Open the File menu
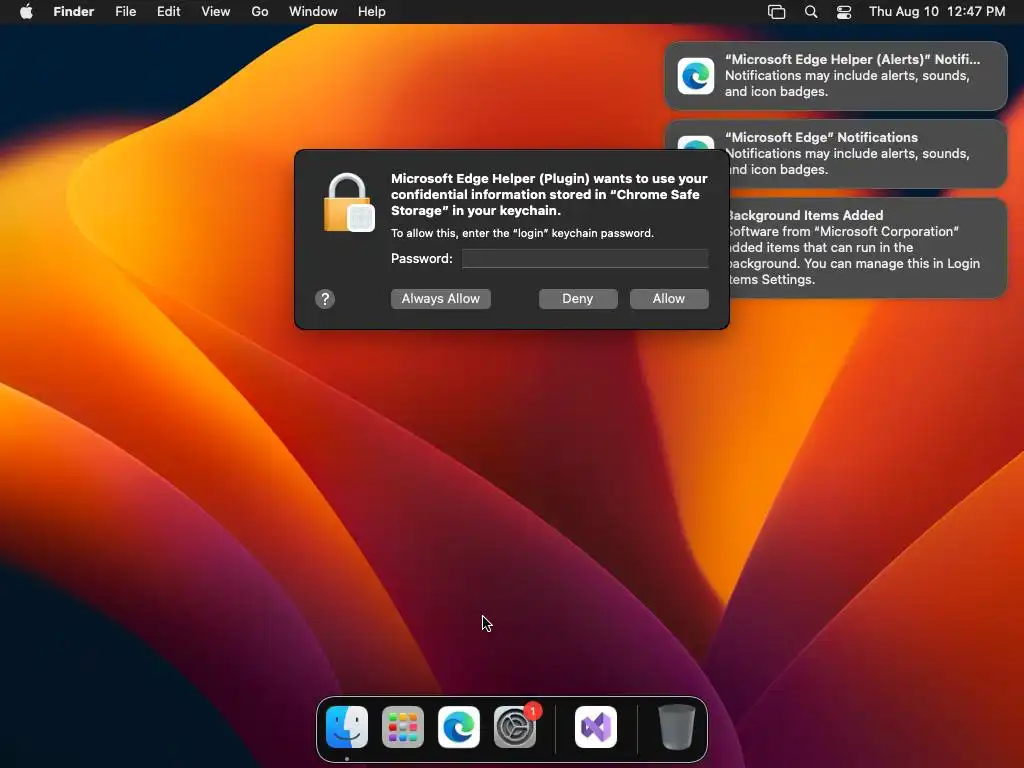Screen dimensions: 1024x768 [125, 12]
